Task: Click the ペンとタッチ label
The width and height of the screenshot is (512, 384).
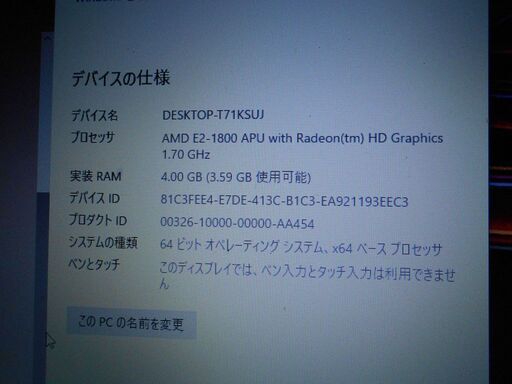Action: 94,264
